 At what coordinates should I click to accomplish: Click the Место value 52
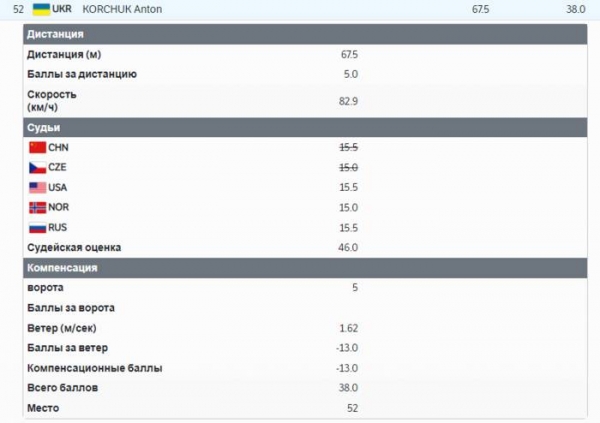tap(352, 408)
